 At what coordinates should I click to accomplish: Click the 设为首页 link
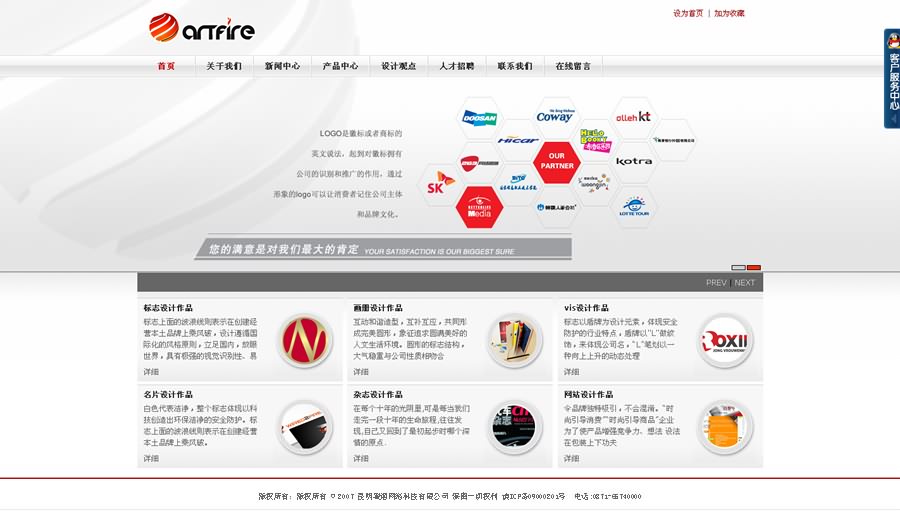click(x=688, y=13)
